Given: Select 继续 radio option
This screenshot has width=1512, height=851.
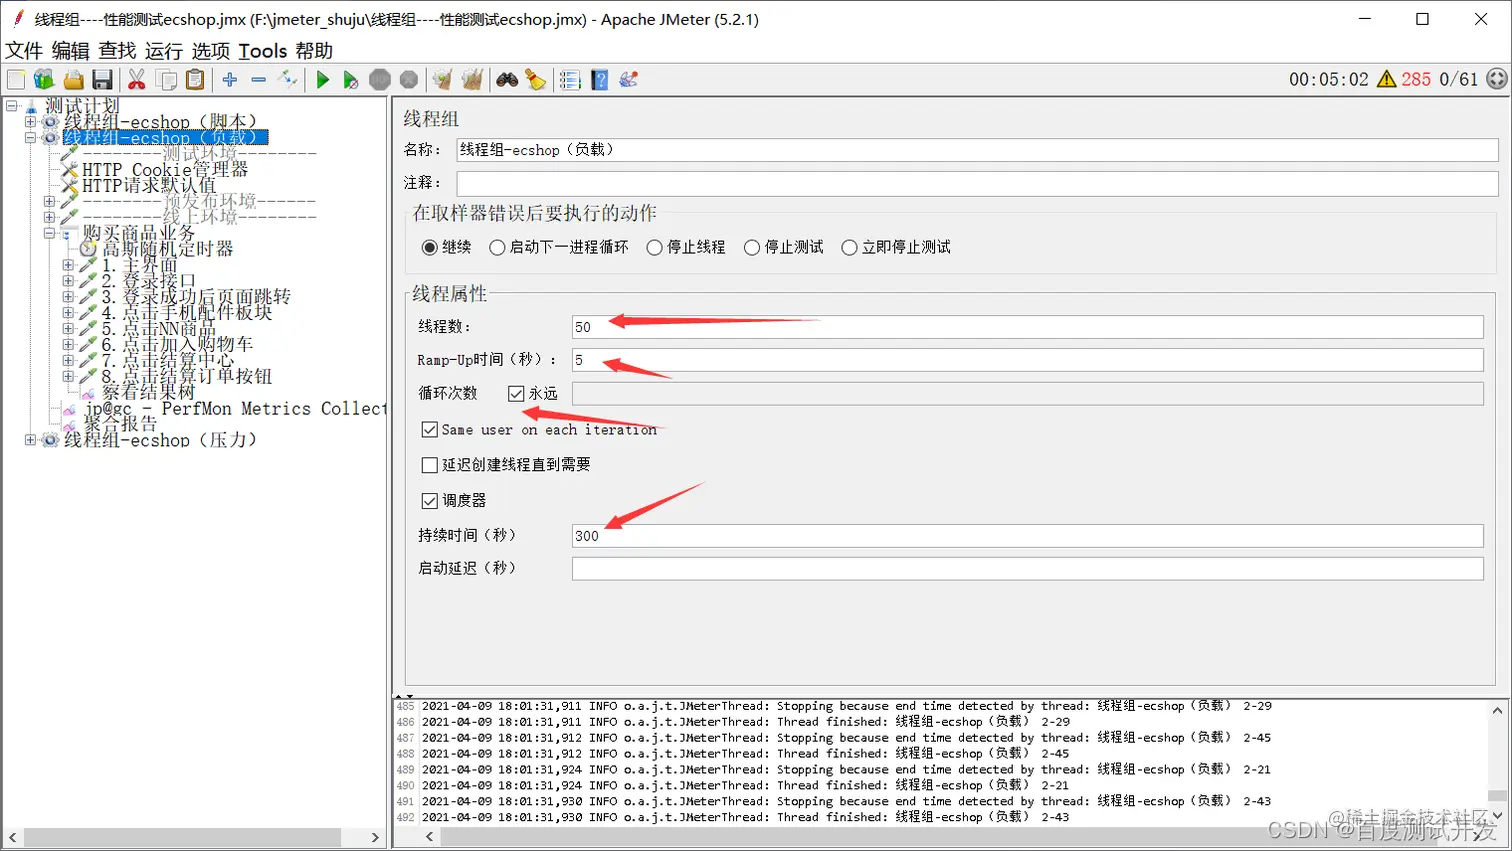Looking at the screenshot, I should pos(430,247).
